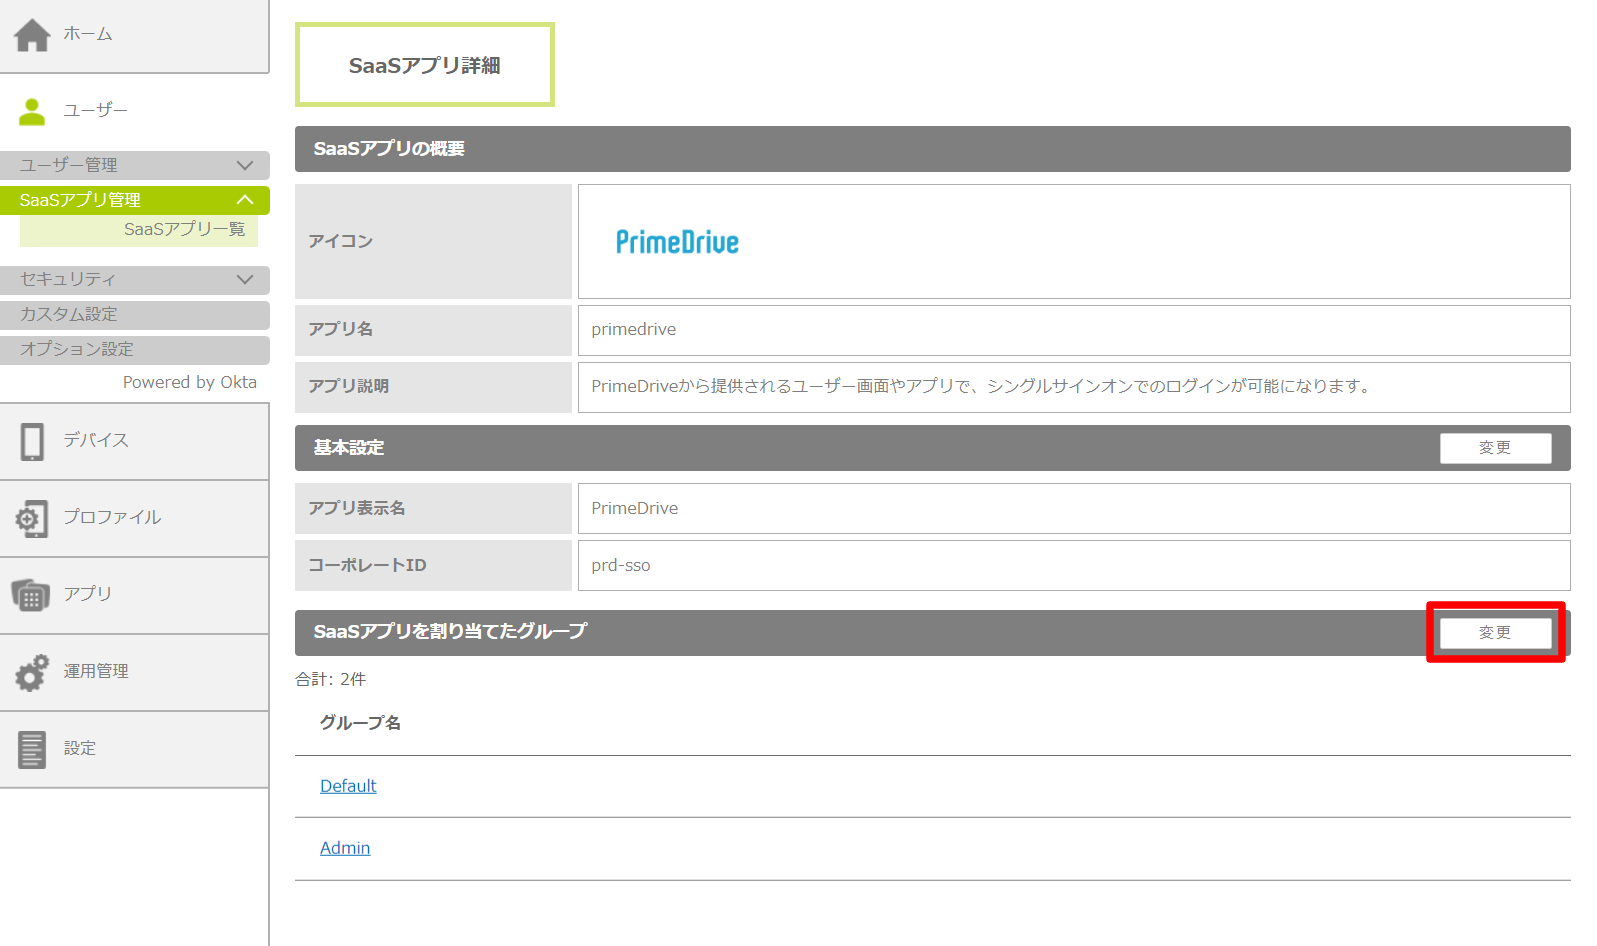Click the prd-sso corporate ID value
The width and height of the screenshot is (1597, 946).
(620, 566)
